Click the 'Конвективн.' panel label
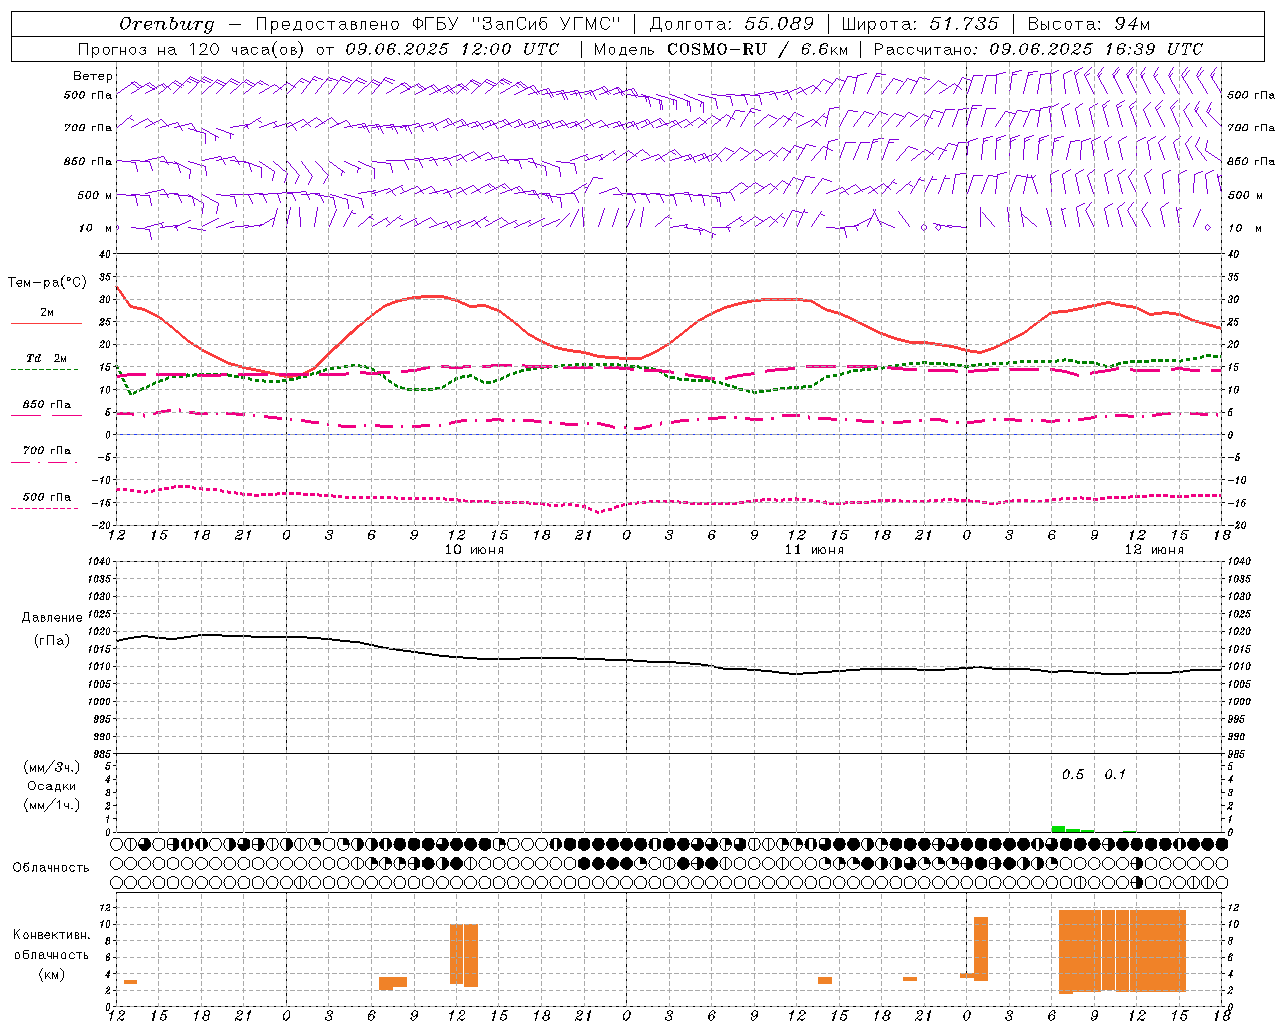Screen dimensions: 1280x1024 (52, 934)
